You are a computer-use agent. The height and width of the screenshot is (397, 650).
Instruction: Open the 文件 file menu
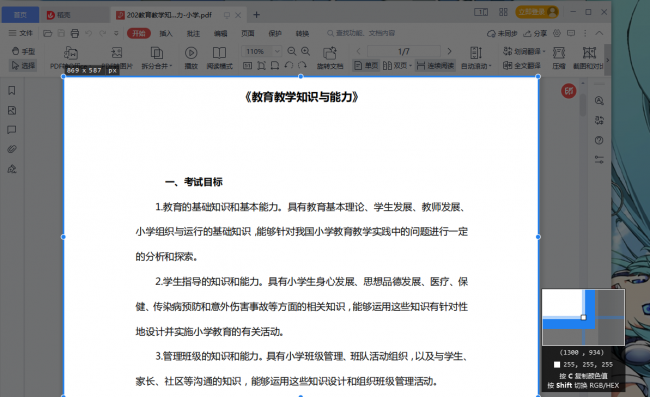(21, 33)
